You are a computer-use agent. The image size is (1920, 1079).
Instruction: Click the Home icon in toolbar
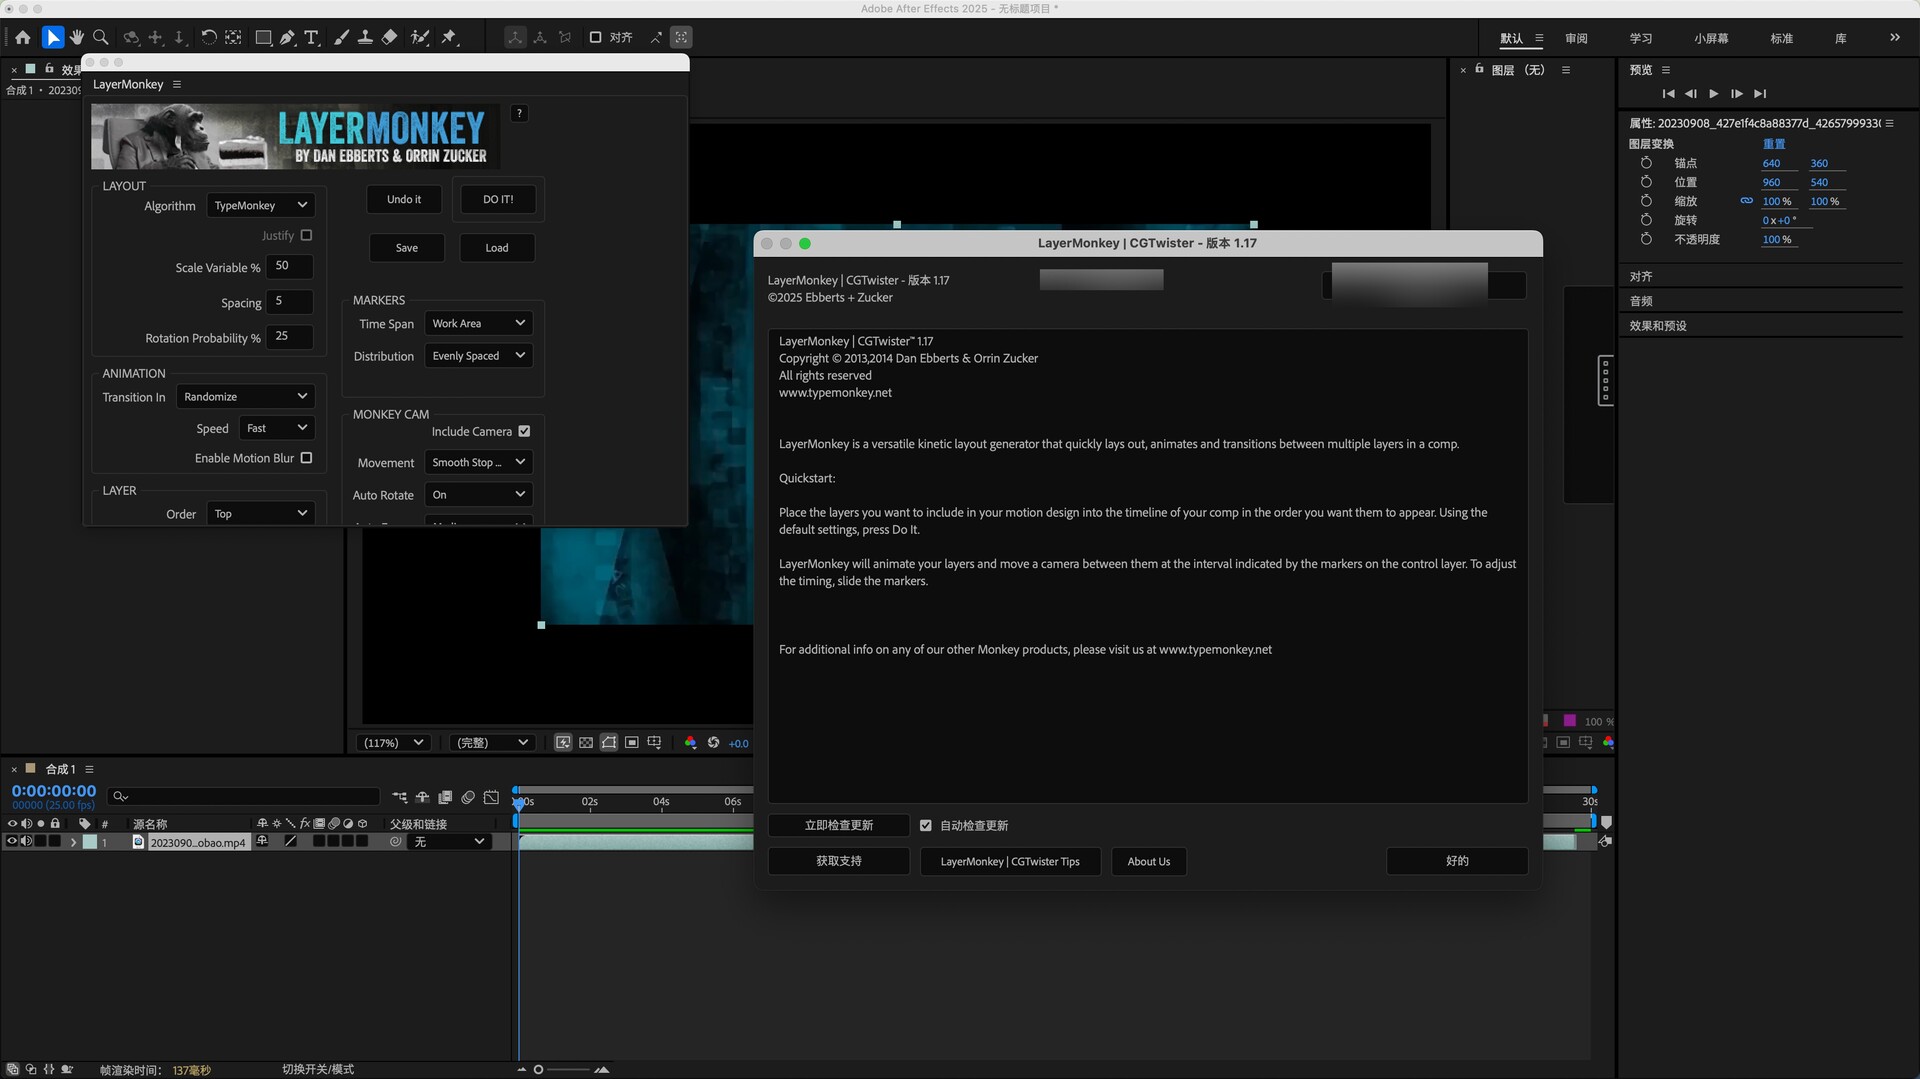tap(23, 37)
